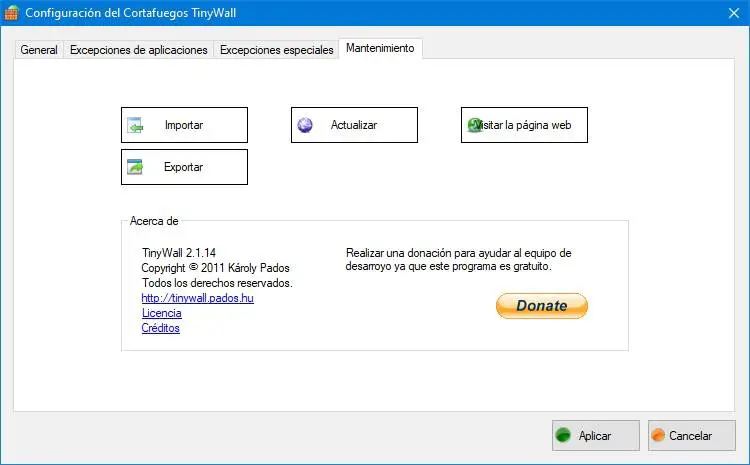Viewport: 750px width, 465px height.
Task: Click the Importar button label
Action: tap(184, 125)
